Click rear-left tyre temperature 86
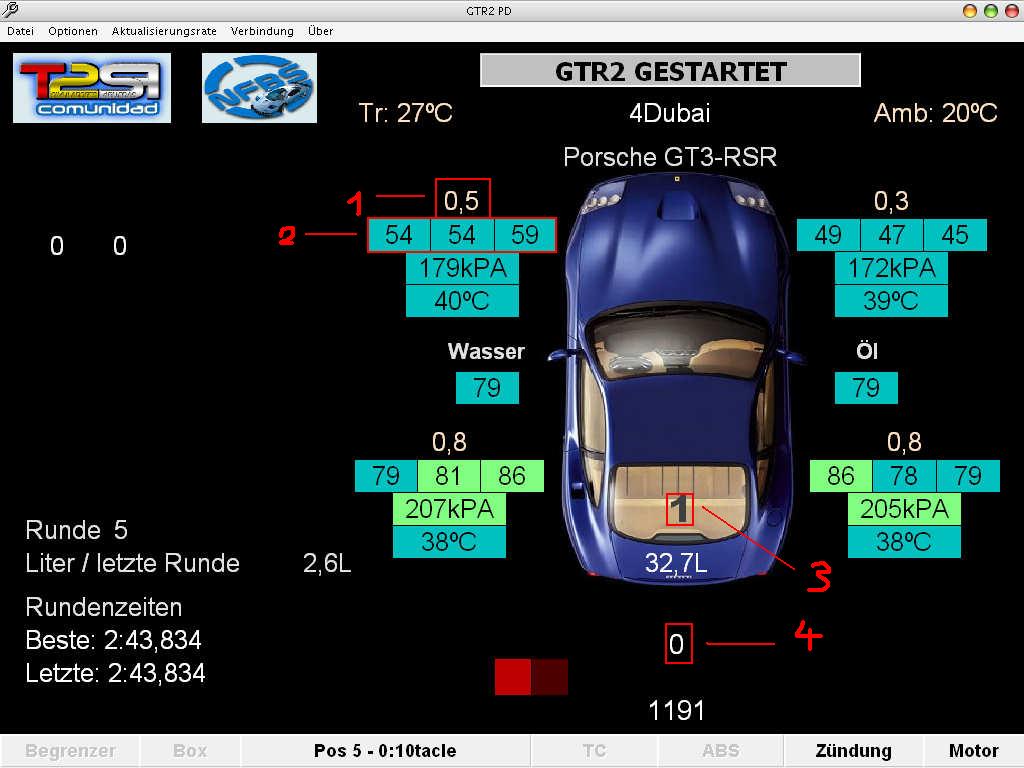 click(512, 476)
